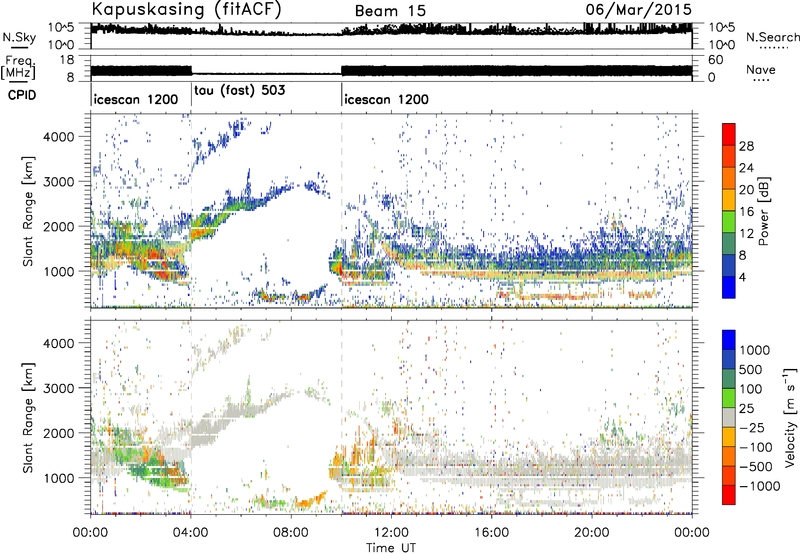Click Power colorbar swatch between 8 and 12
The image size is (800, 554).
[x=729, y=244]
